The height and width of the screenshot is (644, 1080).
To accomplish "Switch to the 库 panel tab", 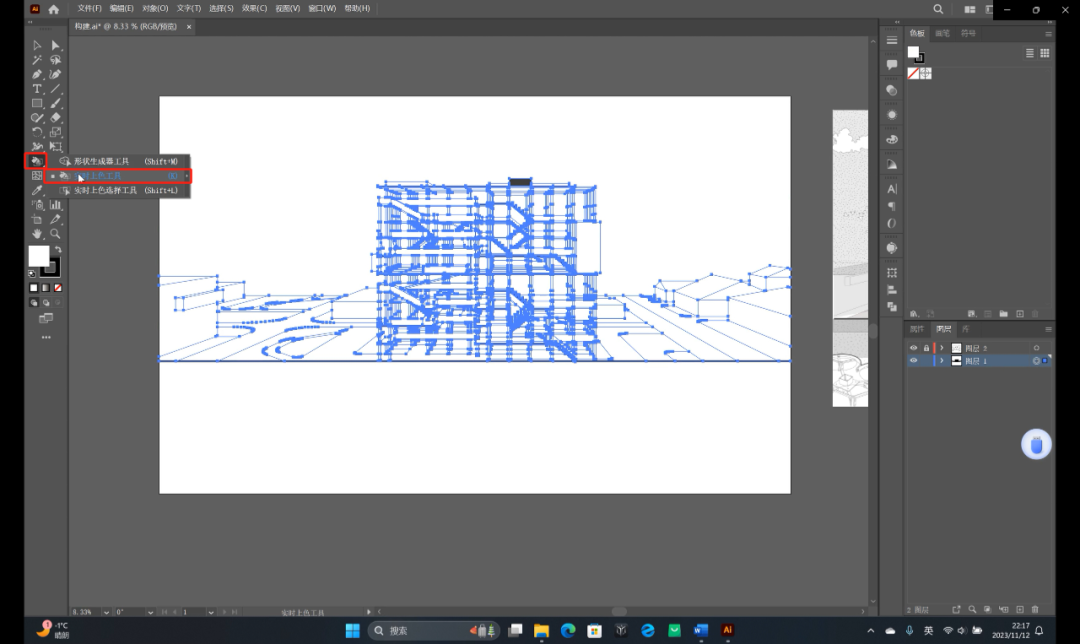I will 965,329.
